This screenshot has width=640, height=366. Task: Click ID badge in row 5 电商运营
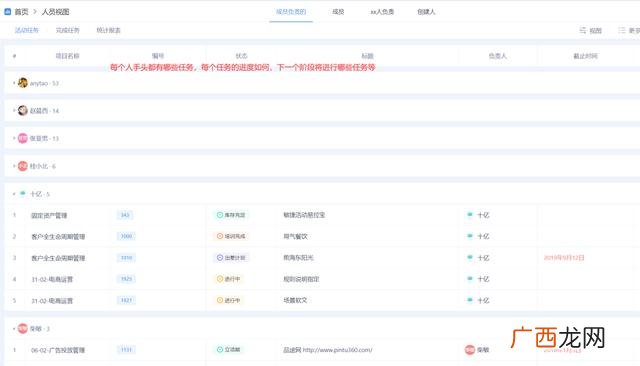(x=126, y=300)
